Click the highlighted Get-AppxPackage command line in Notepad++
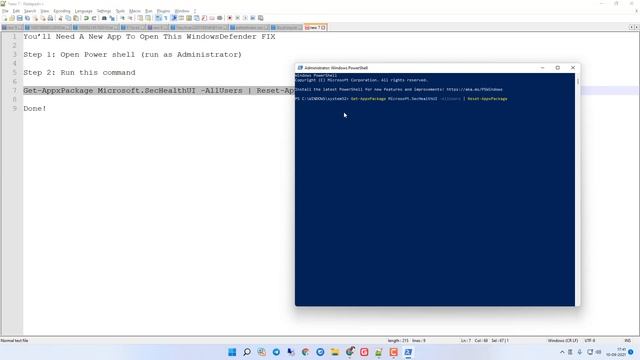 (x=159, y=91)
